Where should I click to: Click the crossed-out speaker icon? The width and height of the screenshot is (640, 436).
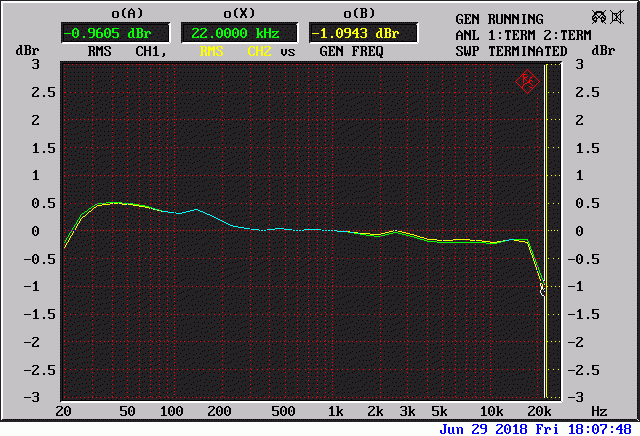pyautogui.click(x=617, y=17)
